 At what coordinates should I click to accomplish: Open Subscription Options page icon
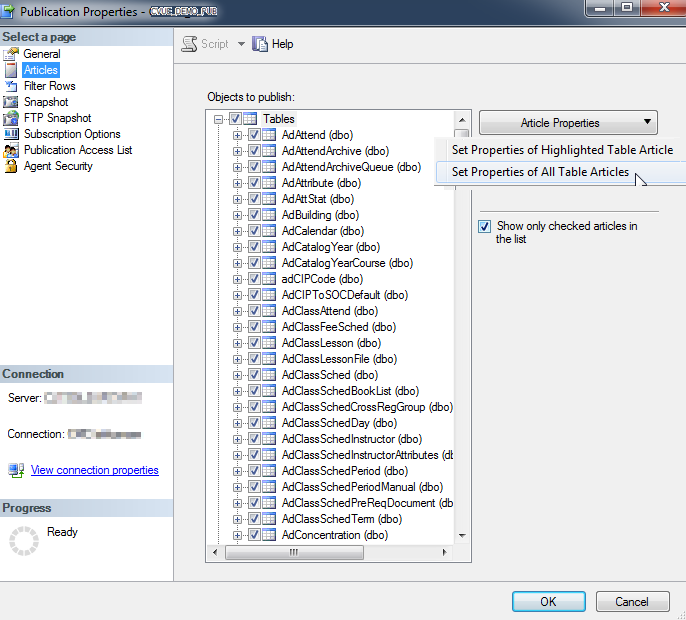point(11,134)
